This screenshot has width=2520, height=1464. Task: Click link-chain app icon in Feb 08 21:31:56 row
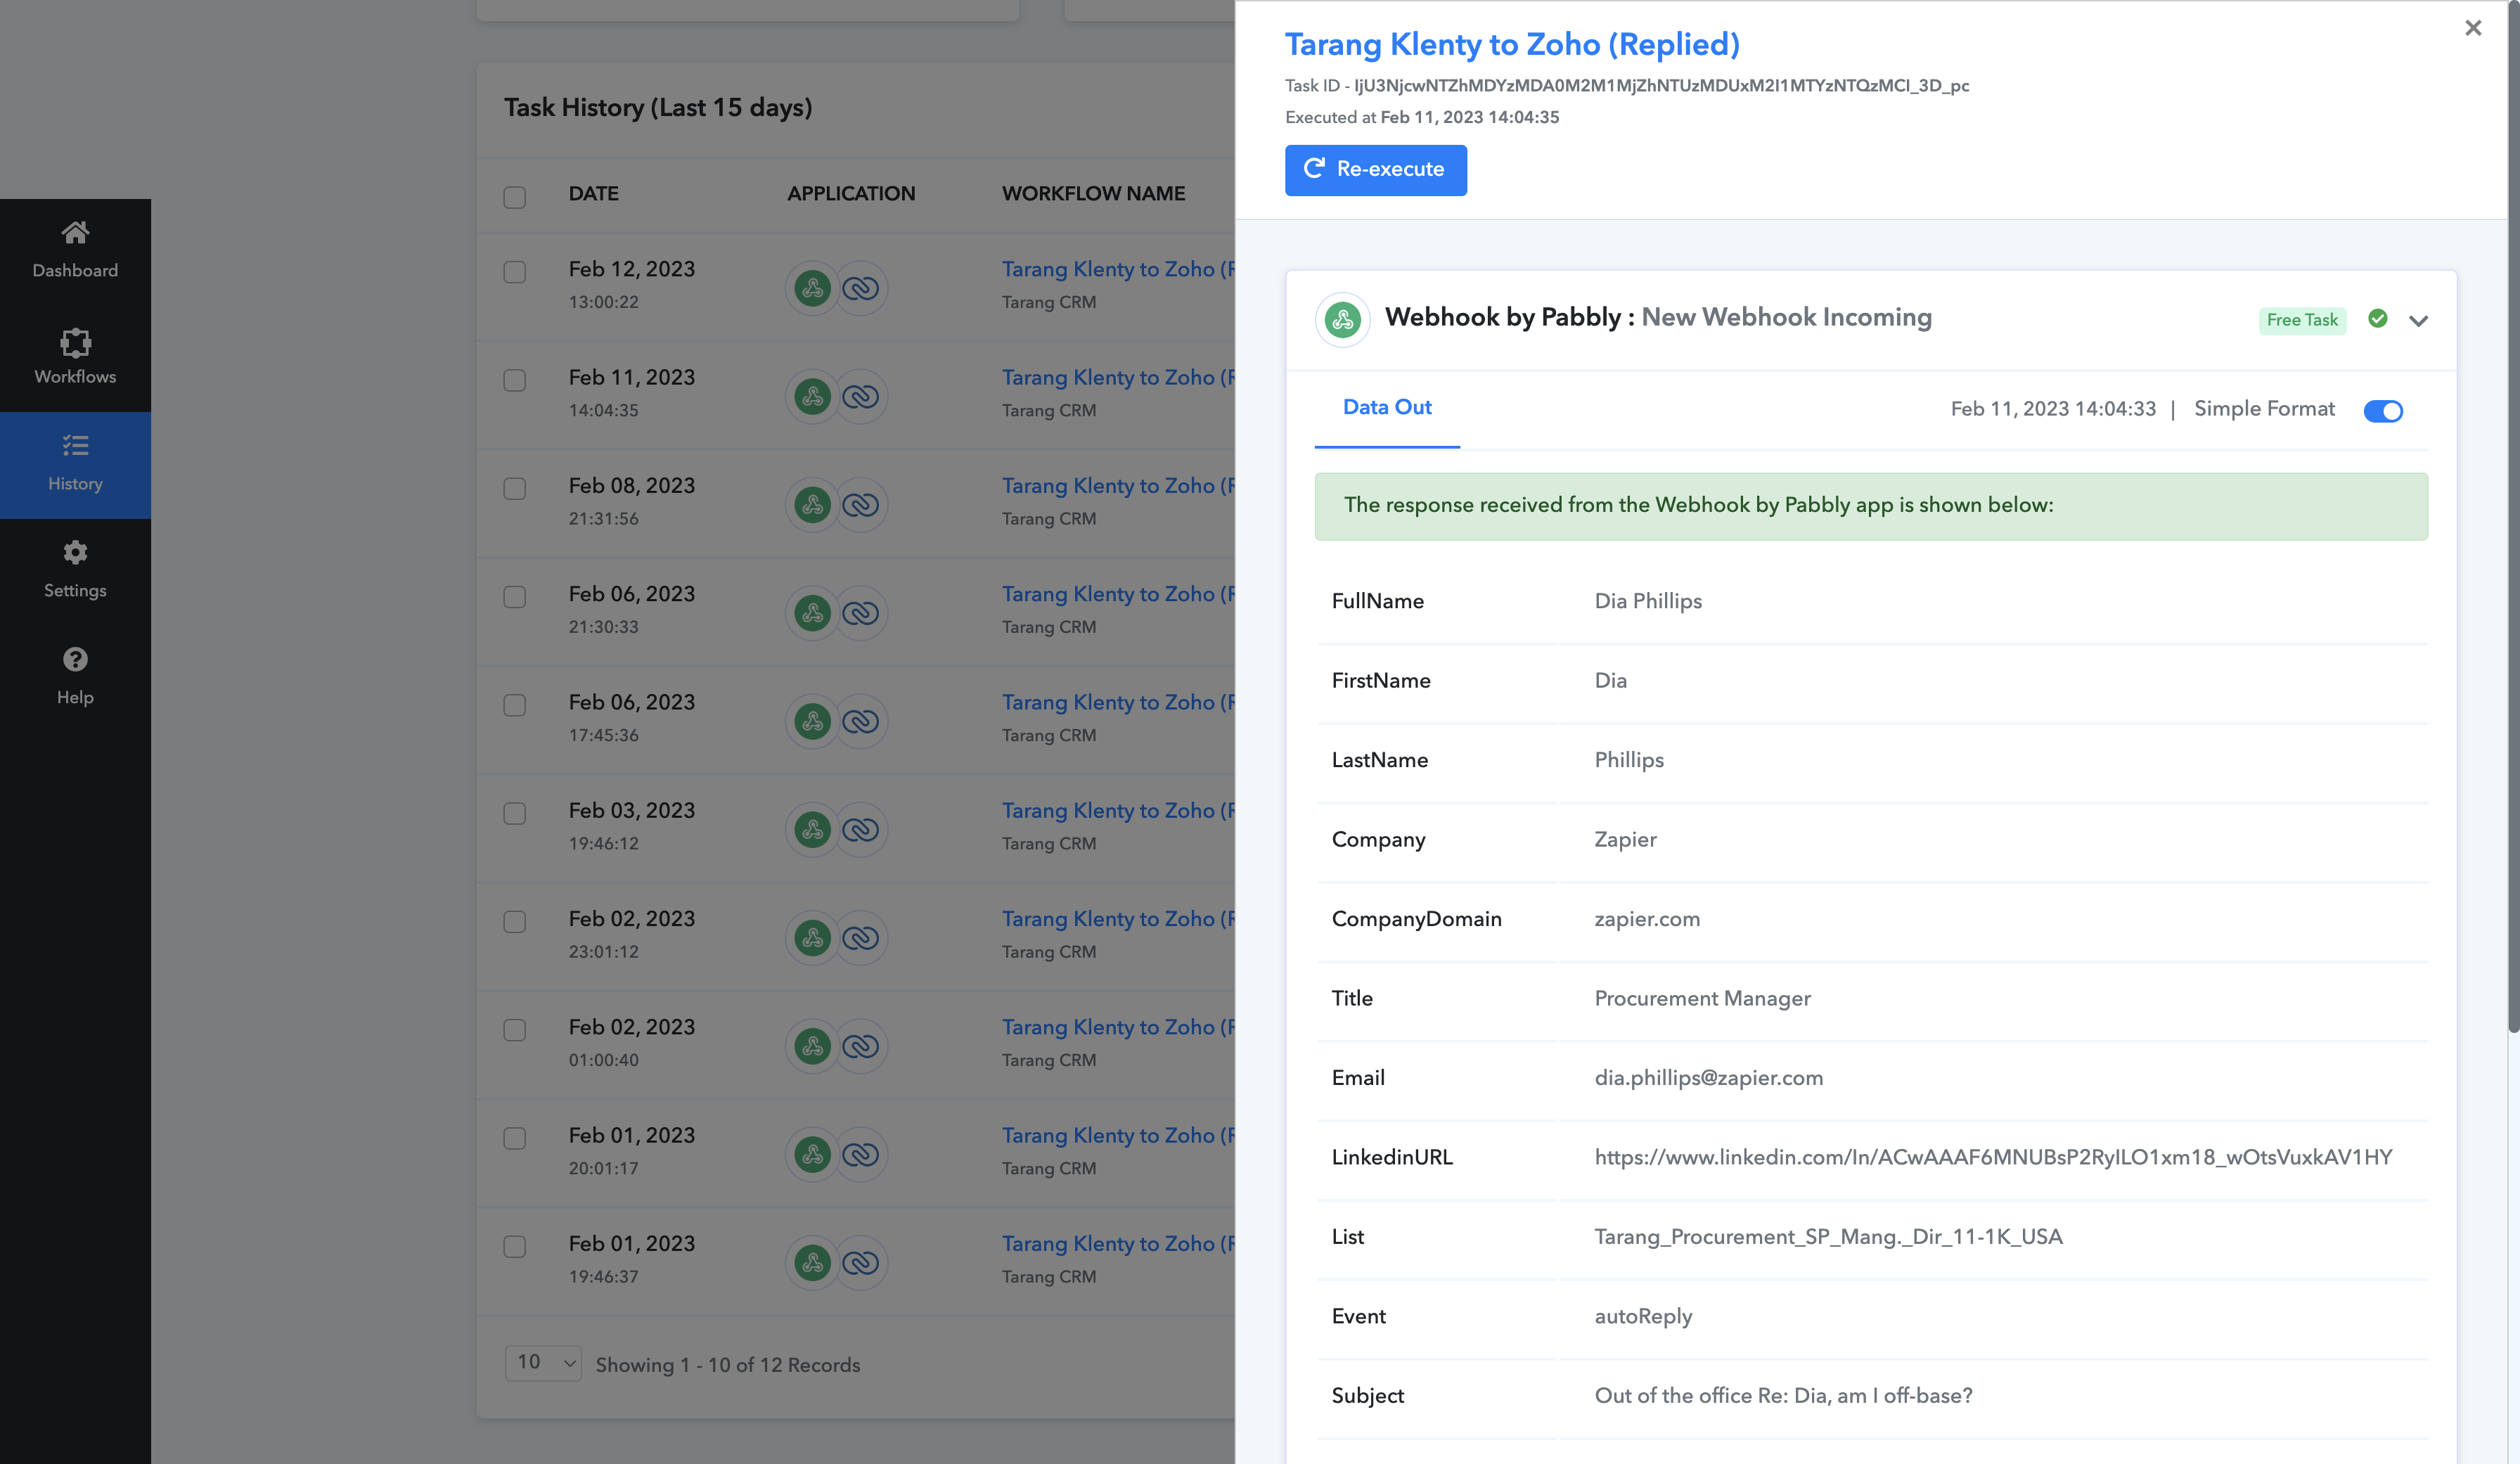pos(861,505)
